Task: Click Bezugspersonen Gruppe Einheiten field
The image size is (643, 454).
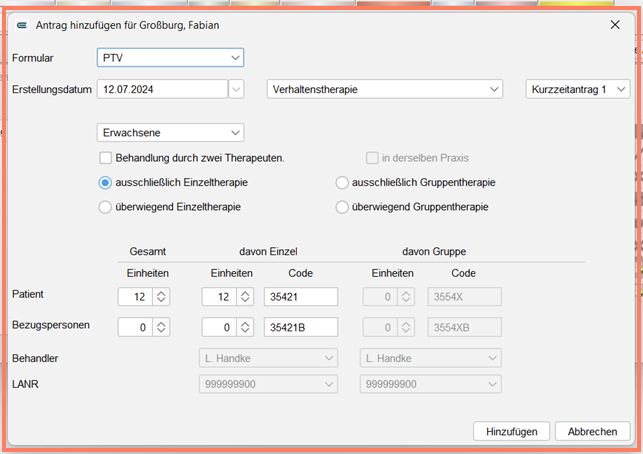Action: (380, 327)
